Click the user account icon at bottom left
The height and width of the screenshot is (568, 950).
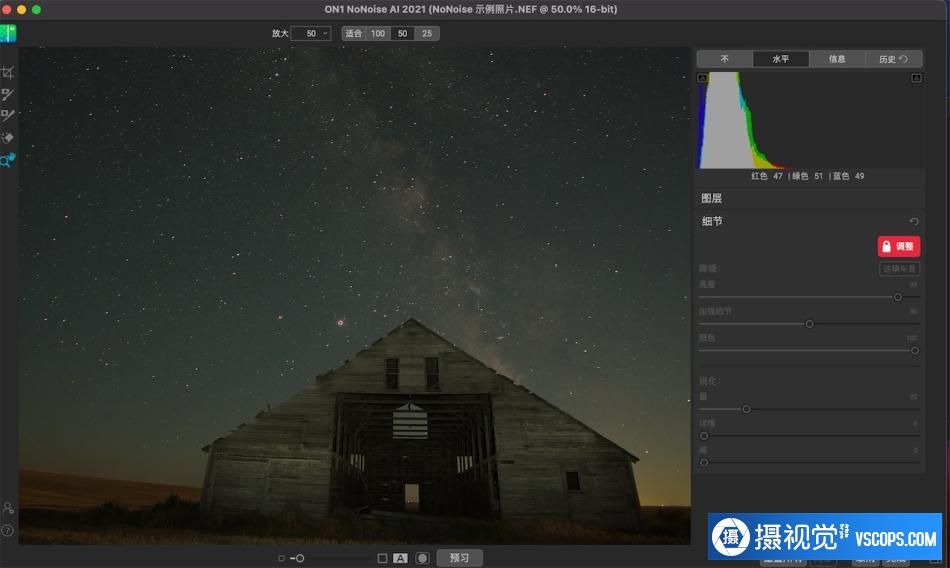pyautogui.click(x=8, y=509)
